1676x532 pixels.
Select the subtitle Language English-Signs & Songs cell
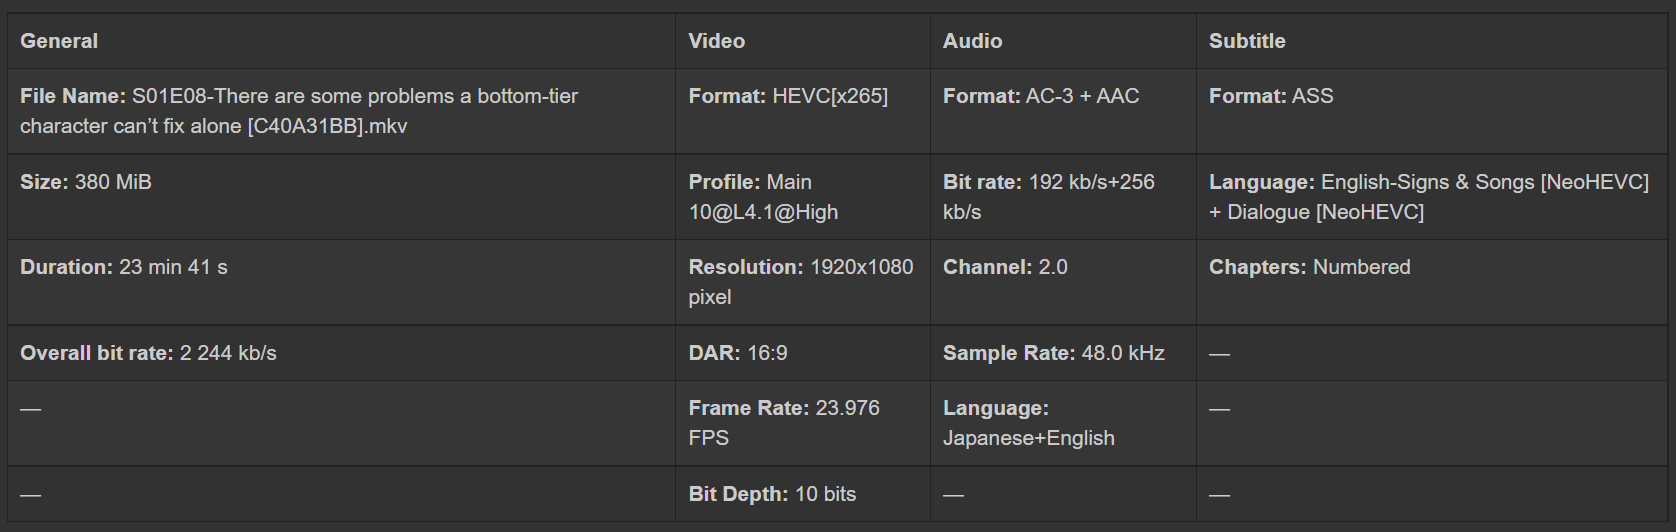(x=1428, y=197)
